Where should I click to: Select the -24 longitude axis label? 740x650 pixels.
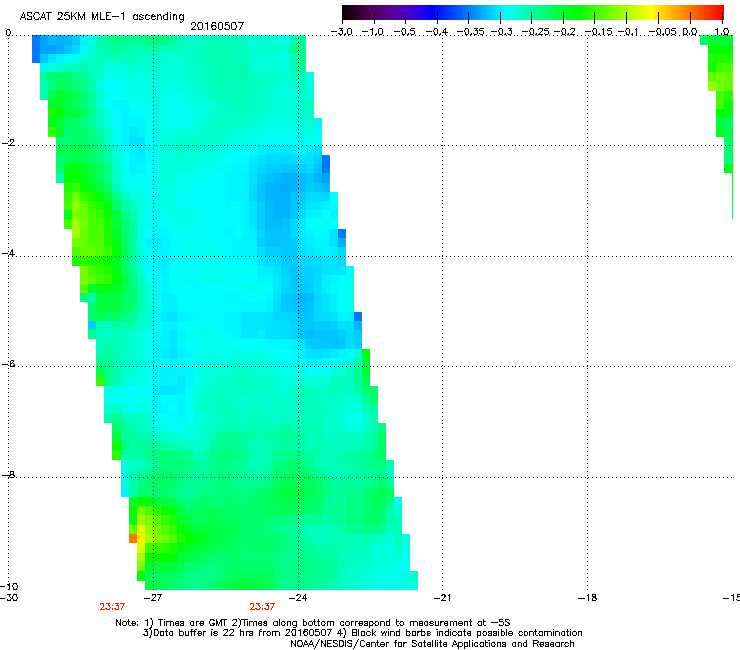pos(298,598)
